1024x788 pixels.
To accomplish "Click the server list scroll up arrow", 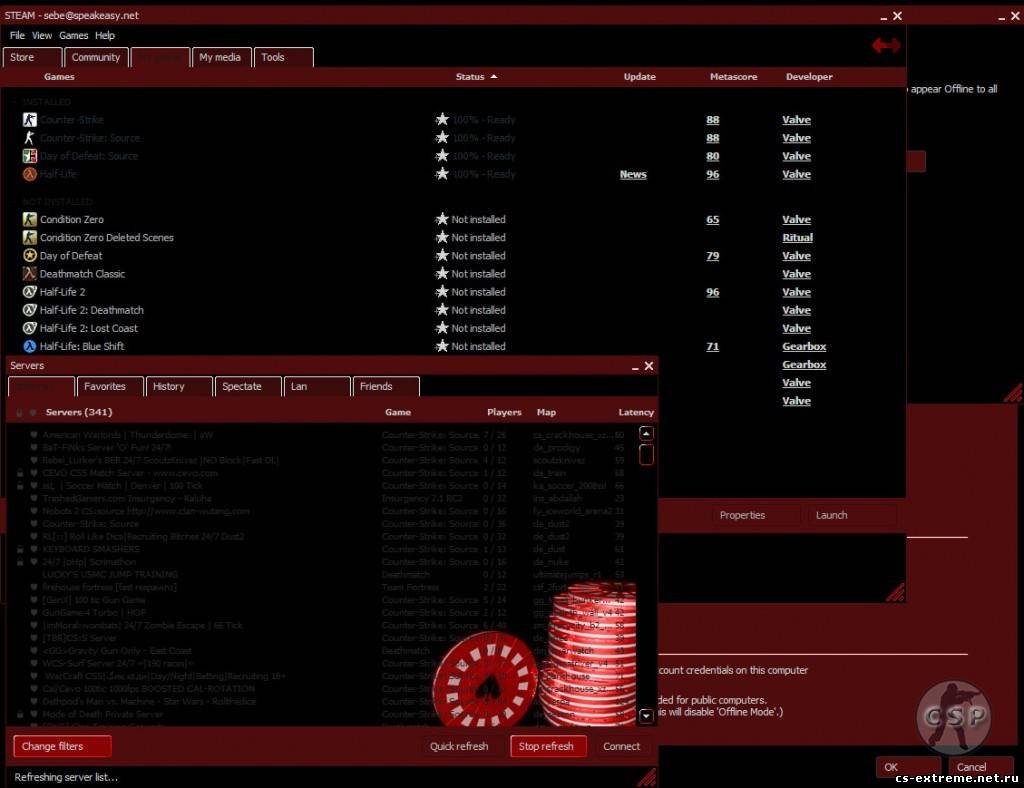I will point(646,433).
